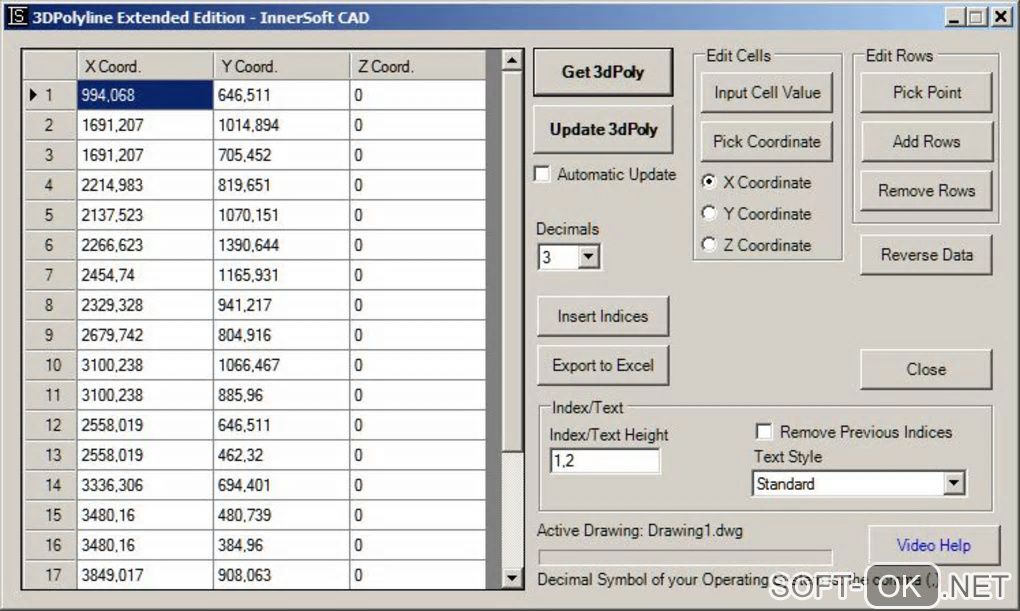Viewport: 1020px width, 611px height.
Task: Click the table scrollbar up arrow
Action: (512, 61)
